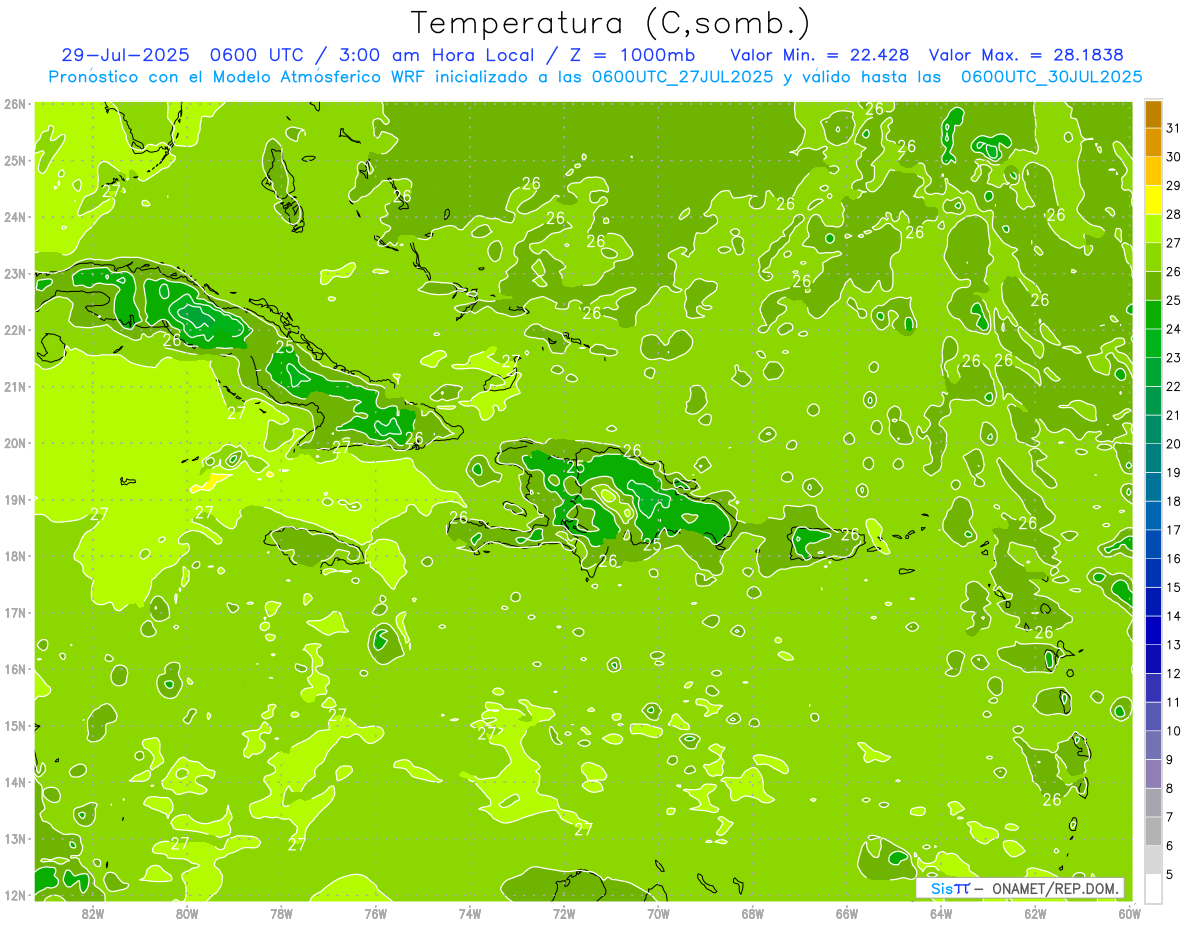The image size is (1200, 927).
Task: Click the colorbar scale label 18
Action: [x=1174, y=501]
